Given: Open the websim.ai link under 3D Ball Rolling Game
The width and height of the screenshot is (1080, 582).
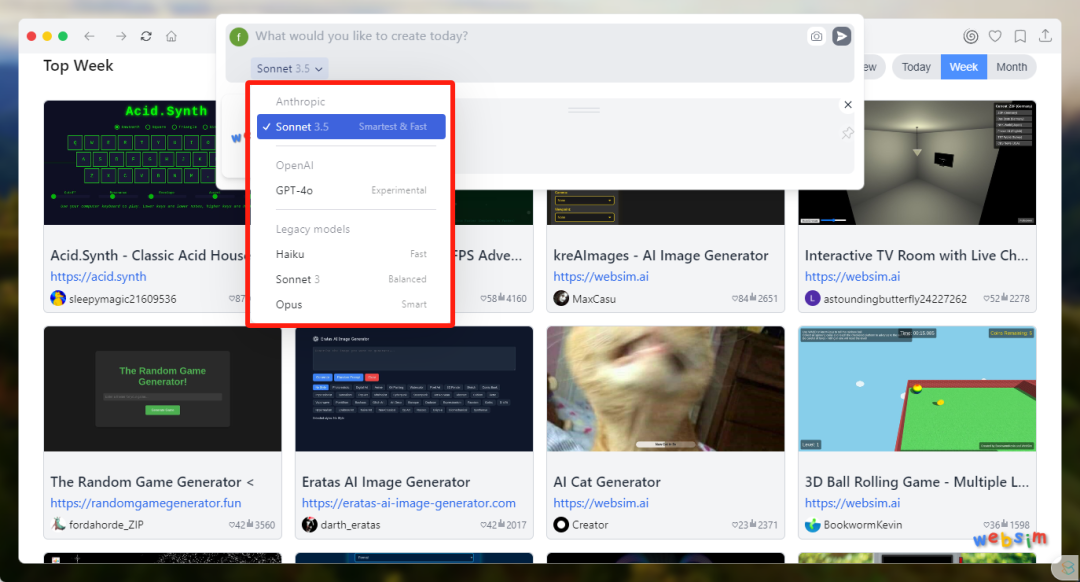Looking at the screenshot, I should coord(853,503).
